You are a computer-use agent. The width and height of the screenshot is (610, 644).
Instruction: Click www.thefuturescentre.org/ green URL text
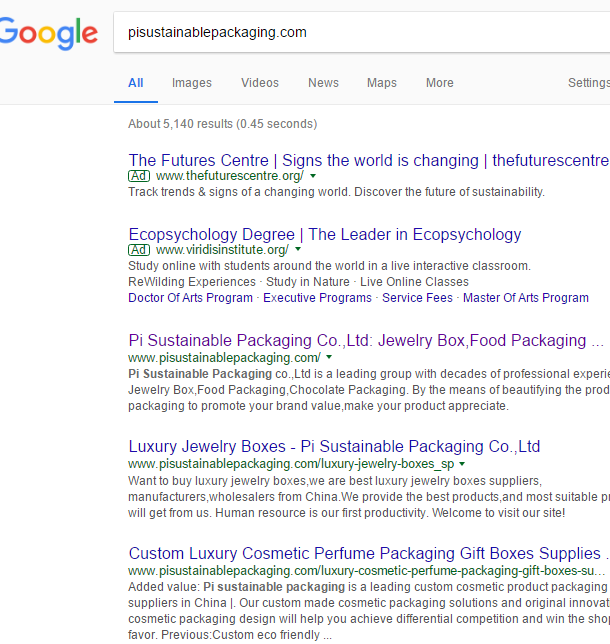click(230, 176)
